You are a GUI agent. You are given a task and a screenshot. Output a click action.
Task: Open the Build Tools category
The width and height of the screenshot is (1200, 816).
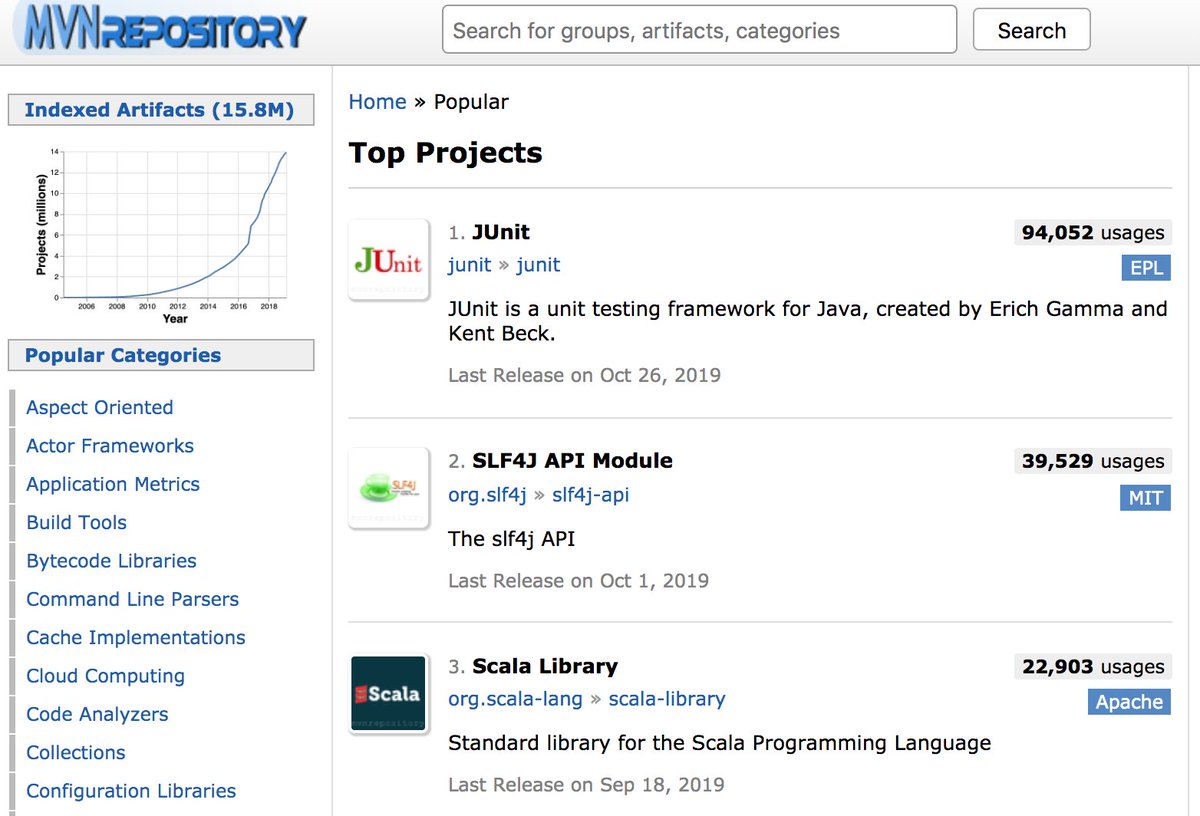click(x=76, y=522)
